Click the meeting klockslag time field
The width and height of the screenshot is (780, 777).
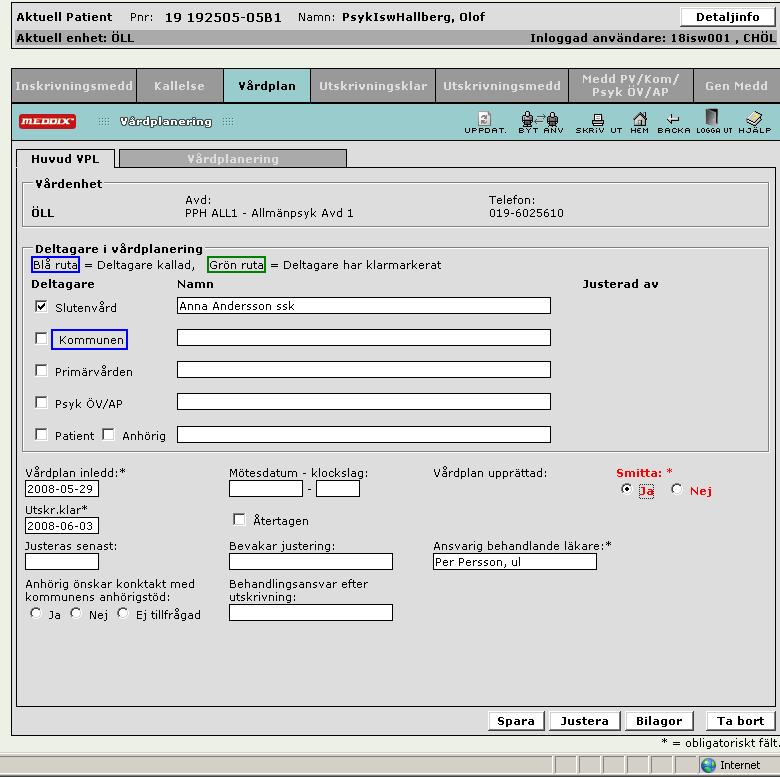tap(338, 488)
